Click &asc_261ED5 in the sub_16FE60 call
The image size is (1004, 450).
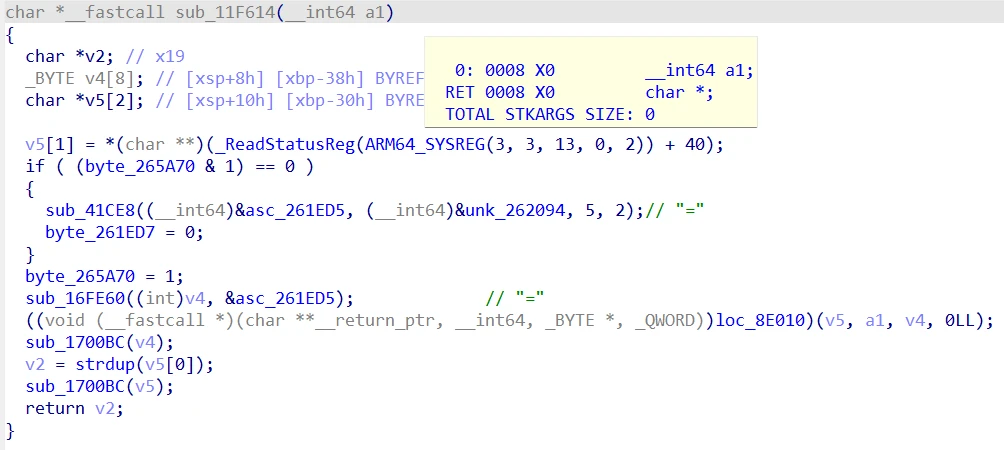coord(282,298)
